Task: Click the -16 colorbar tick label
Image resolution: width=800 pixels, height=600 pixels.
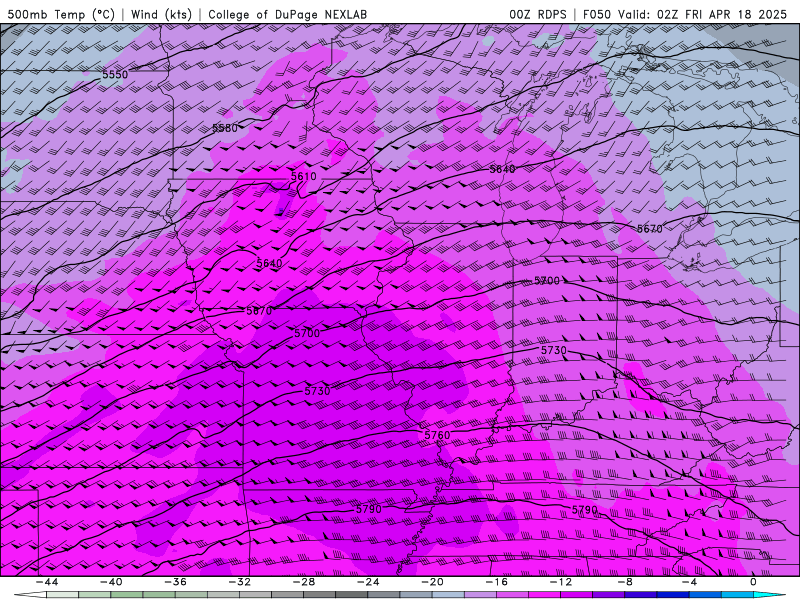Action: tap(497, 582)
